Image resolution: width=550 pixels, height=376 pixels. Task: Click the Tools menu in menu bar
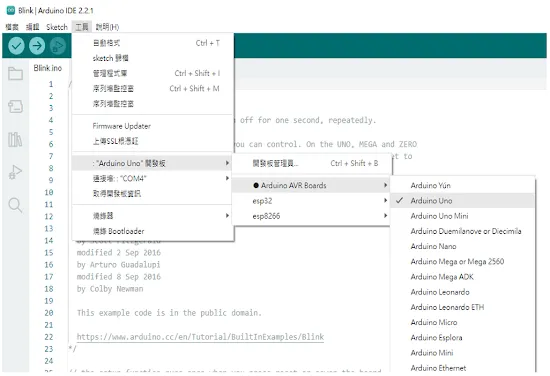pyautogui.click(x=82, y=27)
